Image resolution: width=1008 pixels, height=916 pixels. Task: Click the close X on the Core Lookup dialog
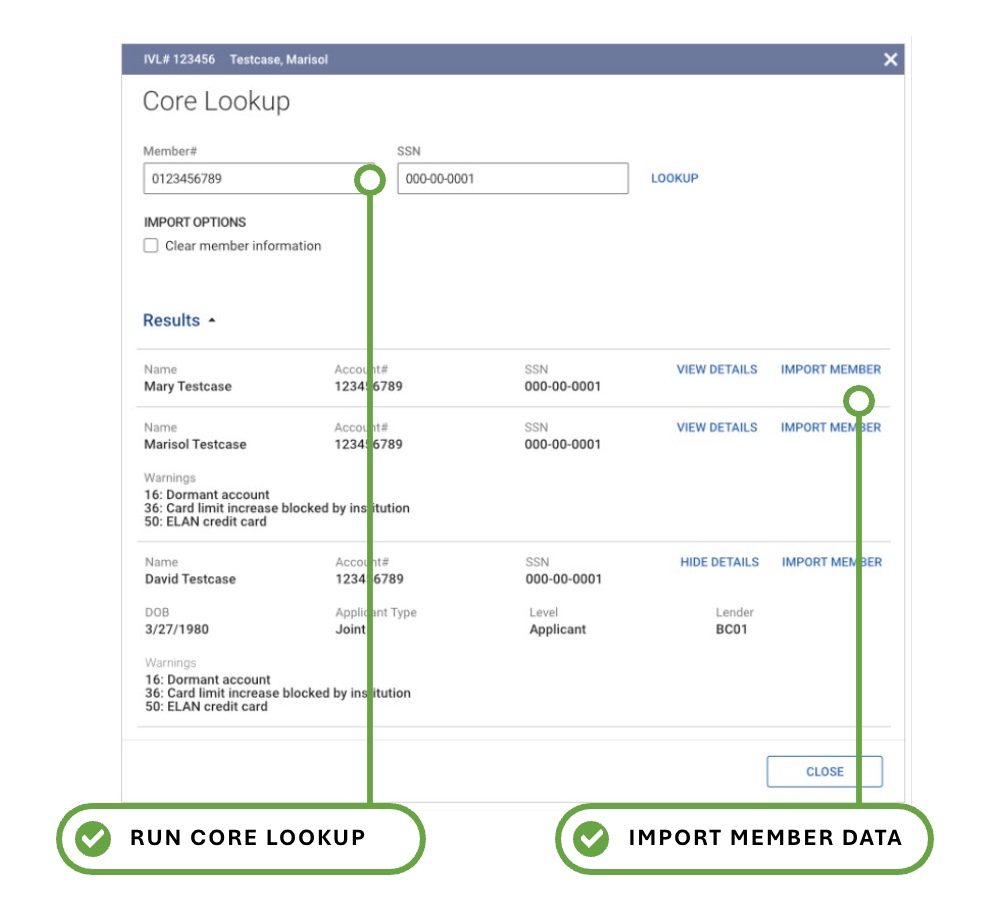click(x=891, y=59)
